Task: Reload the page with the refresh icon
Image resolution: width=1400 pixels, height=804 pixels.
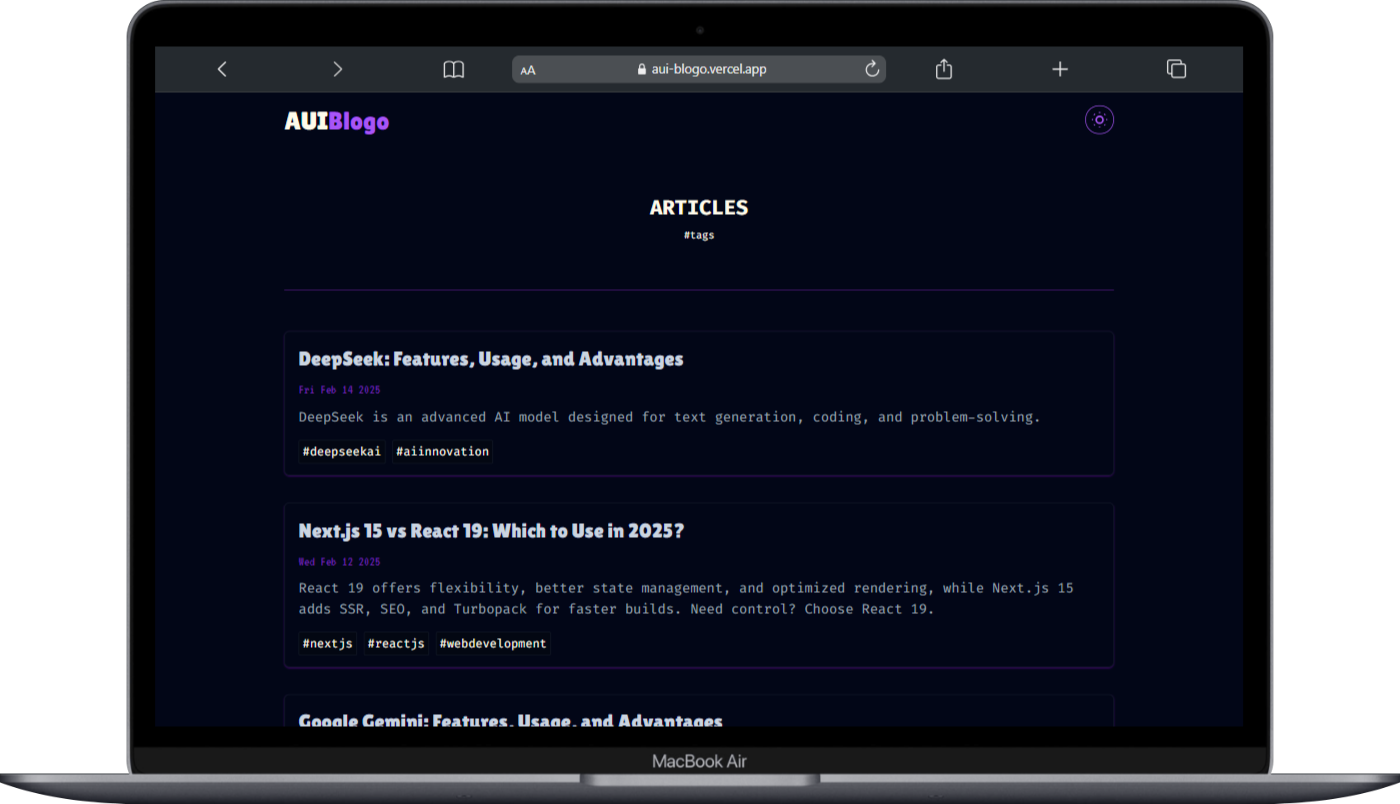Action: pos(871,69)
